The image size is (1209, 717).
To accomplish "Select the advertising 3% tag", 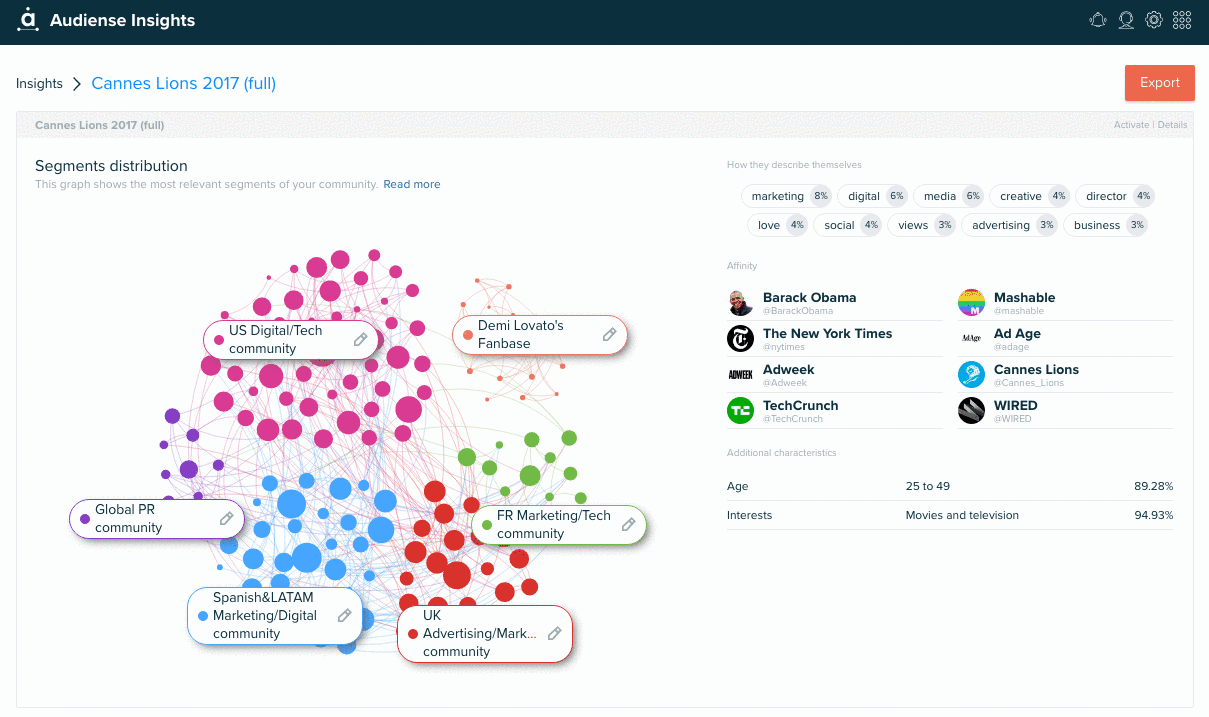I will pyautogui.click(x=1010, y=225).
